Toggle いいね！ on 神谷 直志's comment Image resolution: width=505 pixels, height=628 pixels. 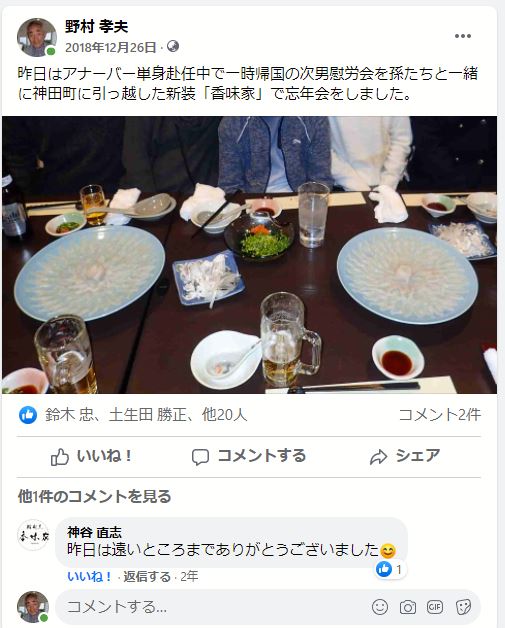(x=90, y=577)
